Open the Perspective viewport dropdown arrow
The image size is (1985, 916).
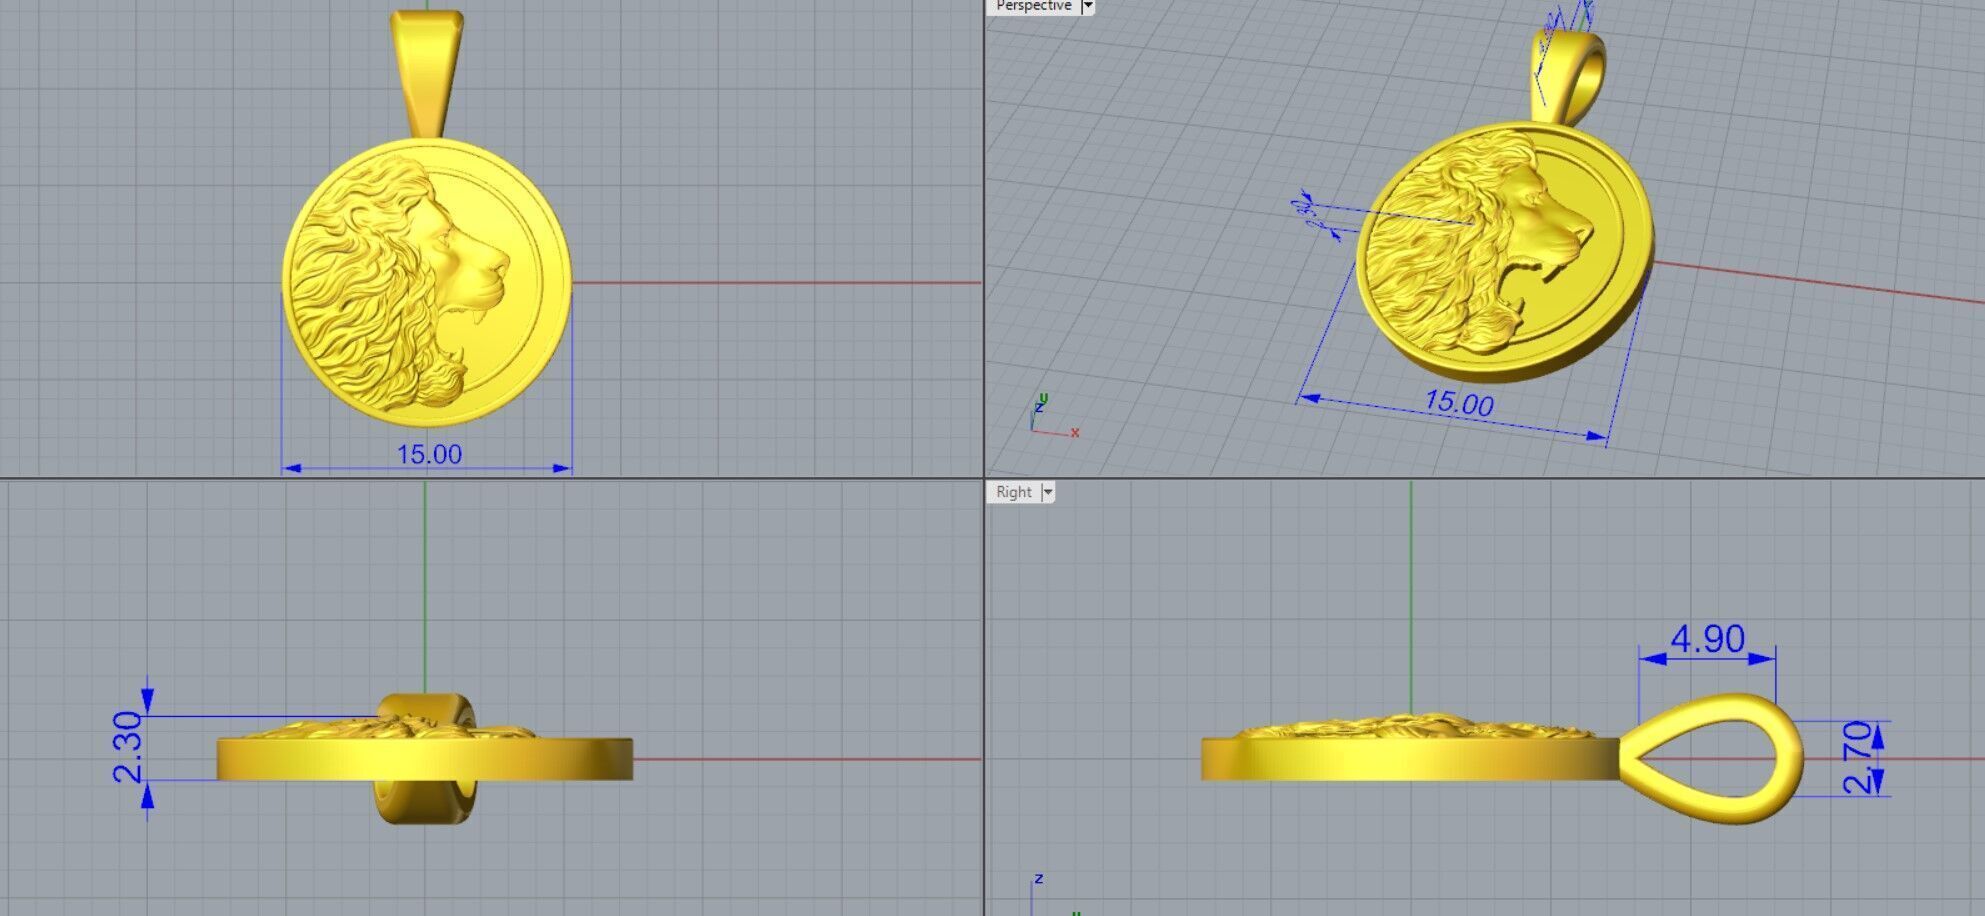coord(1088,6)
